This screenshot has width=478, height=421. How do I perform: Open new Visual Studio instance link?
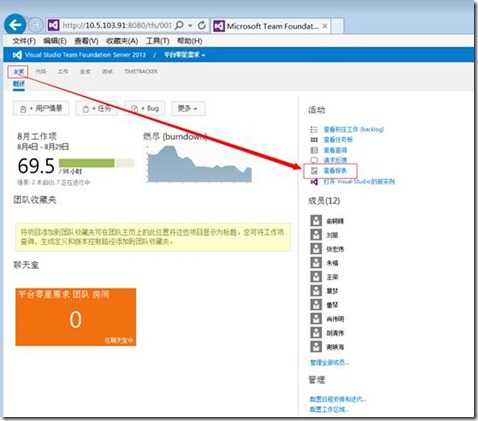coord(359,182)
